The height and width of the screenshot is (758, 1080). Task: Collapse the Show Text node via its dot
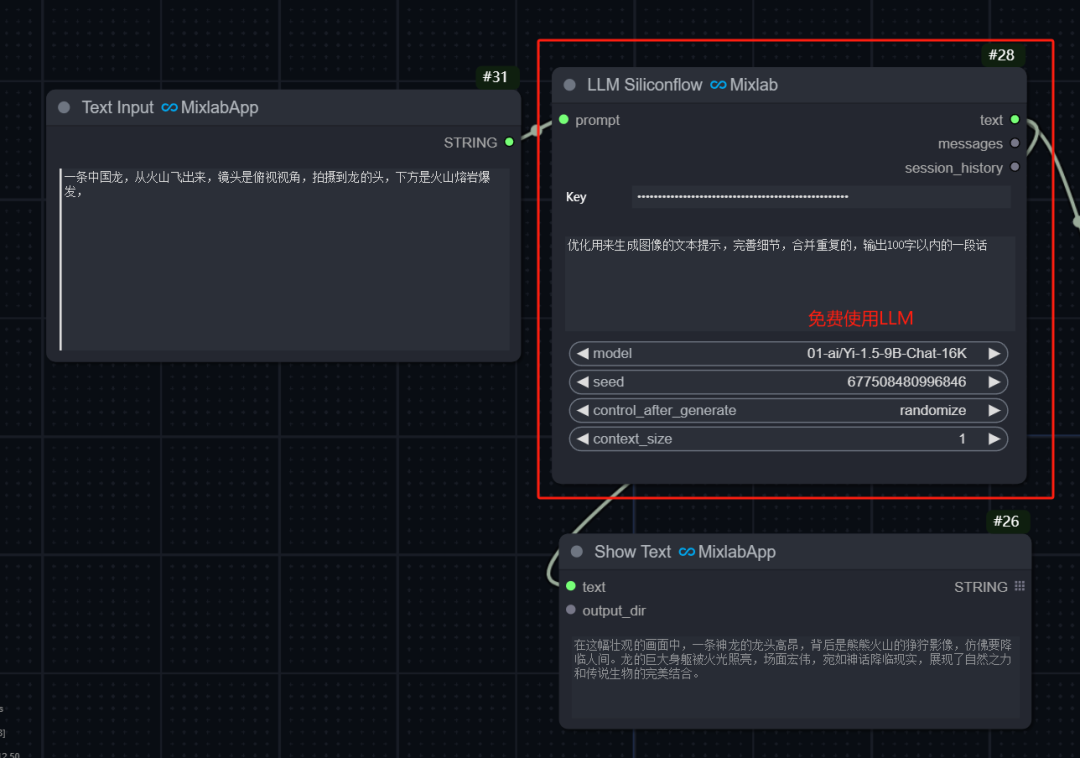(x=577, y=551)
